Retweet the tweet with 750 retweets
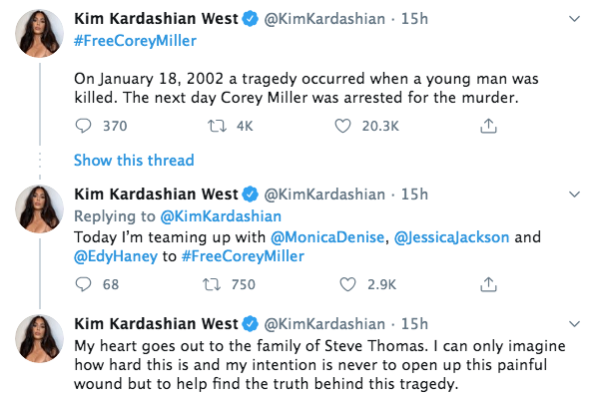595x398 pixels. [211, 284]
